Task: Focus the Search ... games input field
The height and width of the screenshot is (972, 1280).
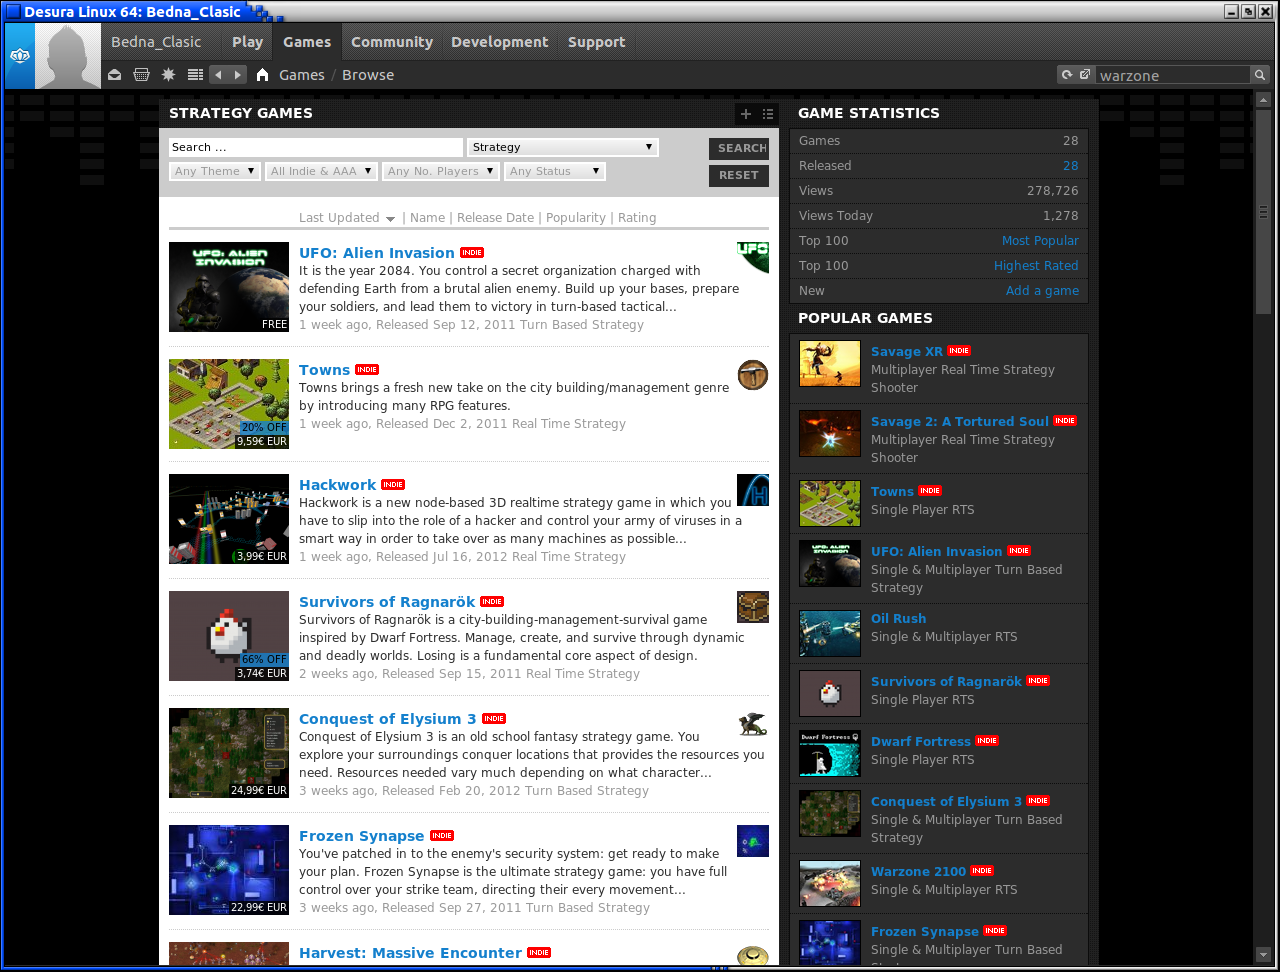Action: [x=316, y=147]
